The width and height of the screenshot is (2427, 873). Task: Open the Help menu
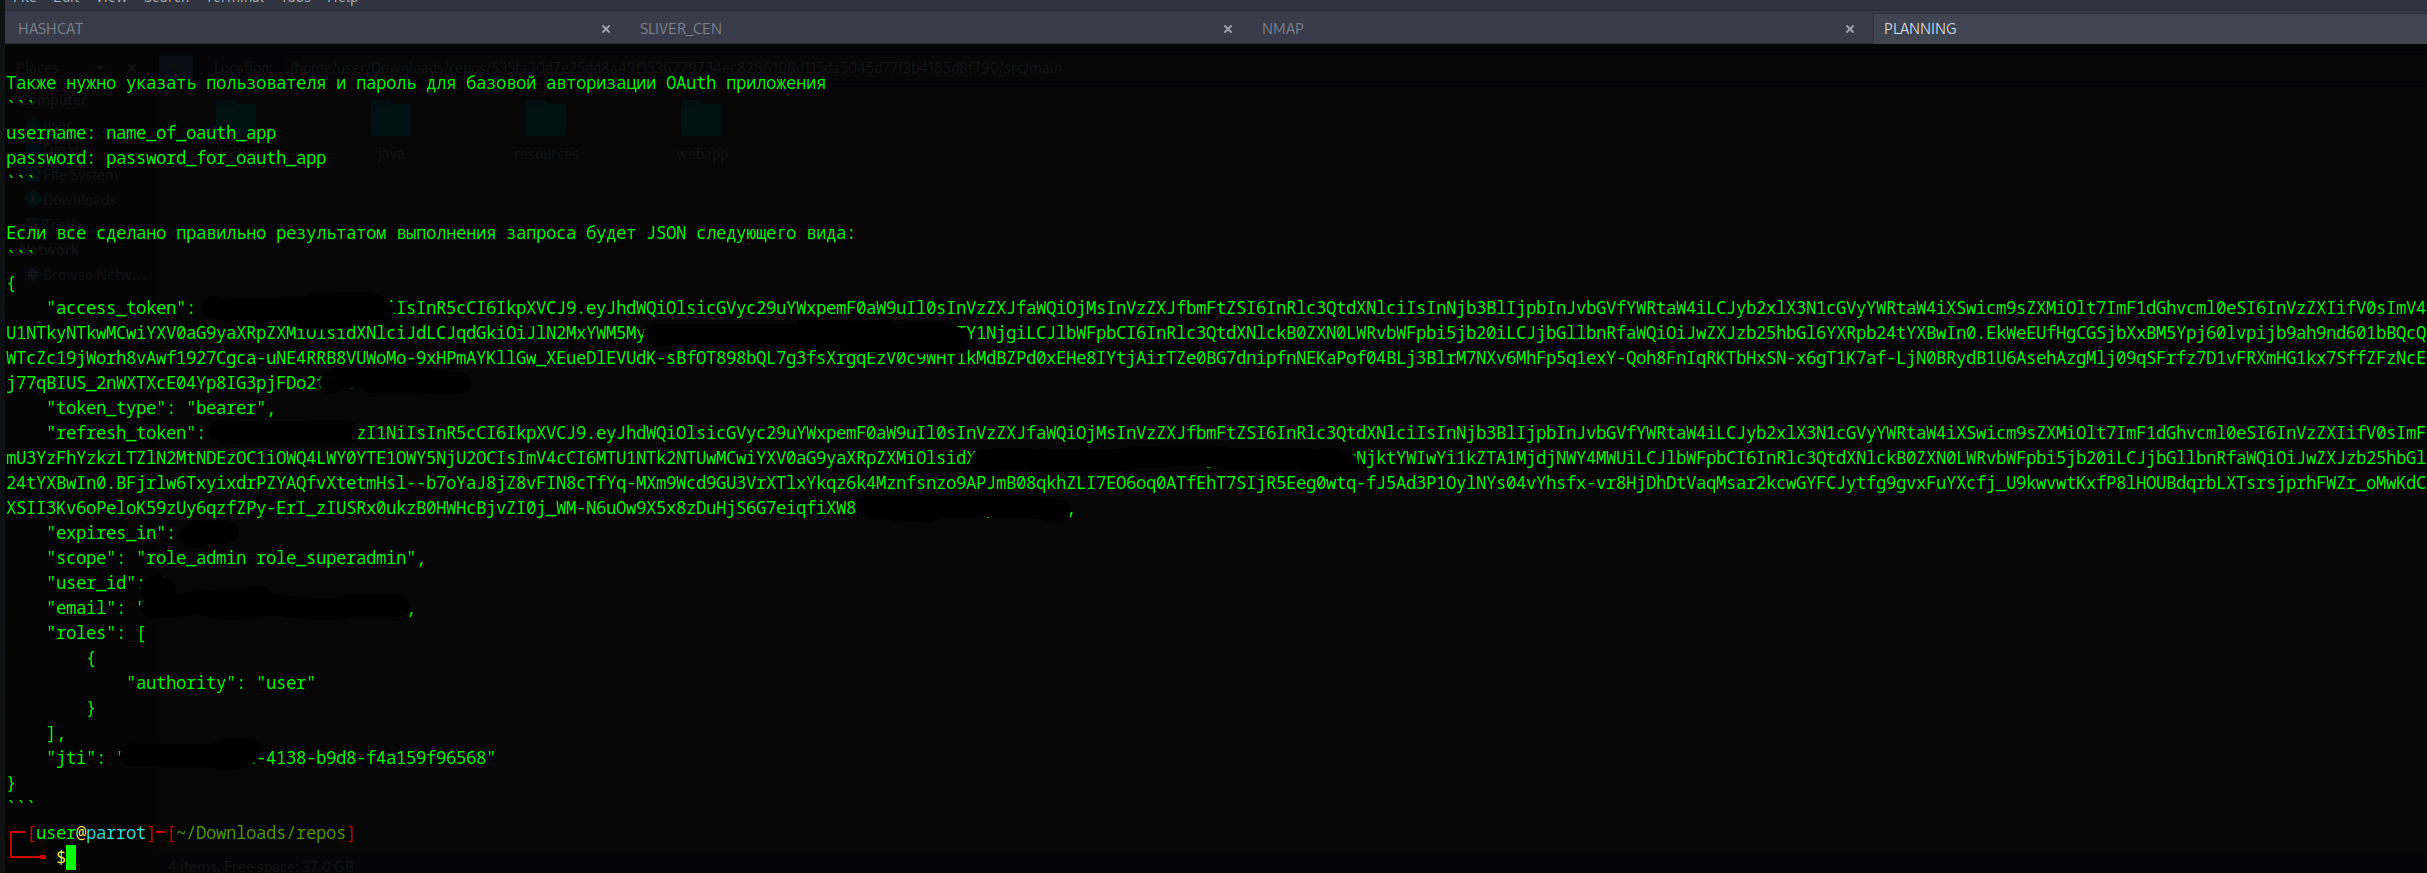click(342, 2)
